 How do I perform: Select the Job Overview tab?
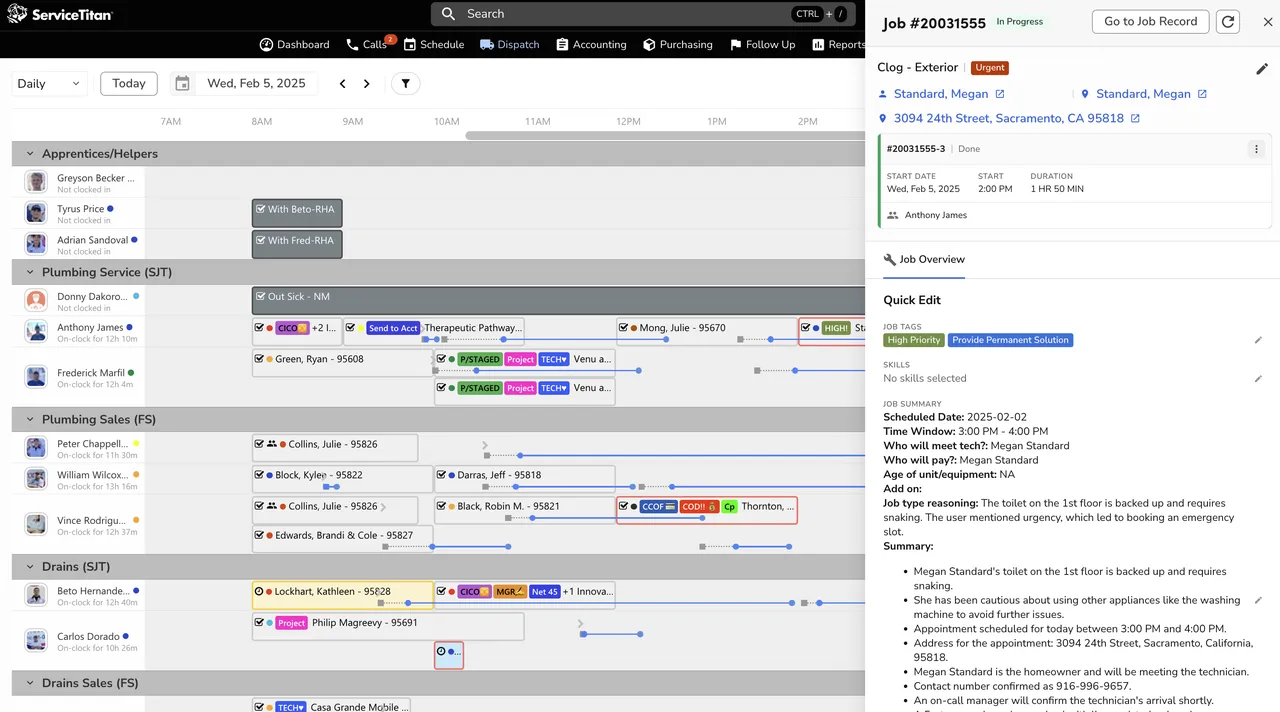(x=924, y=260)
